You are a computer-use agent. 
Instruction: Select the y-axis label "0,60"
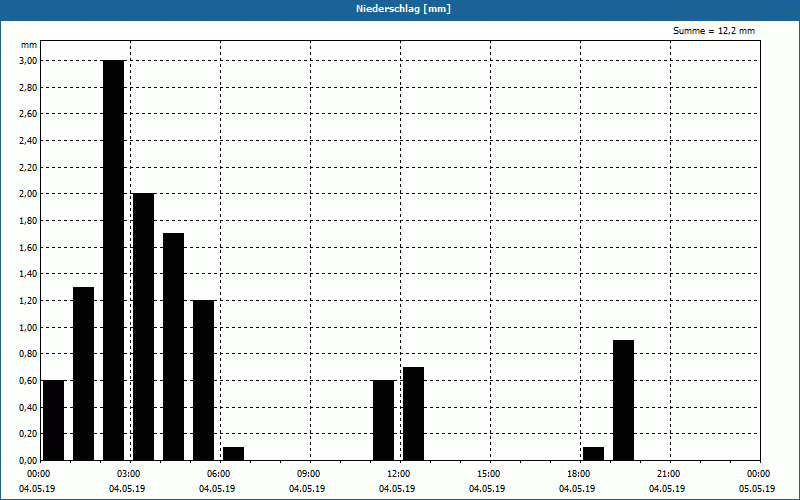point(28,381)
